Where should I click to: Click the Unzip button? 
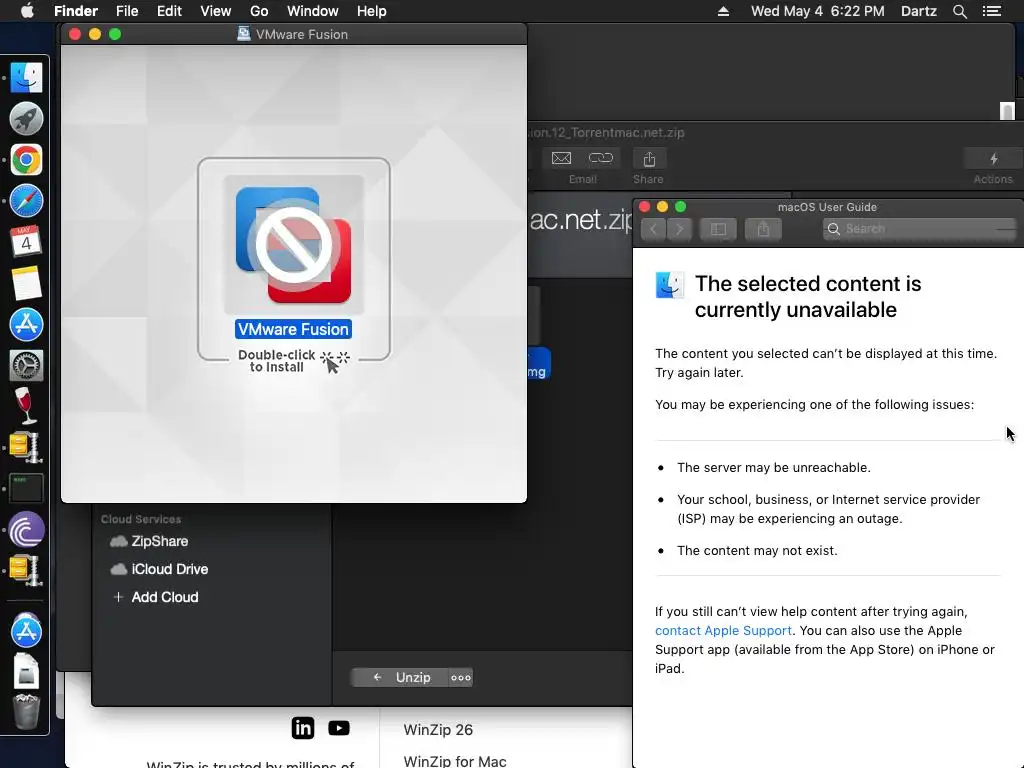tap(400, 677)
